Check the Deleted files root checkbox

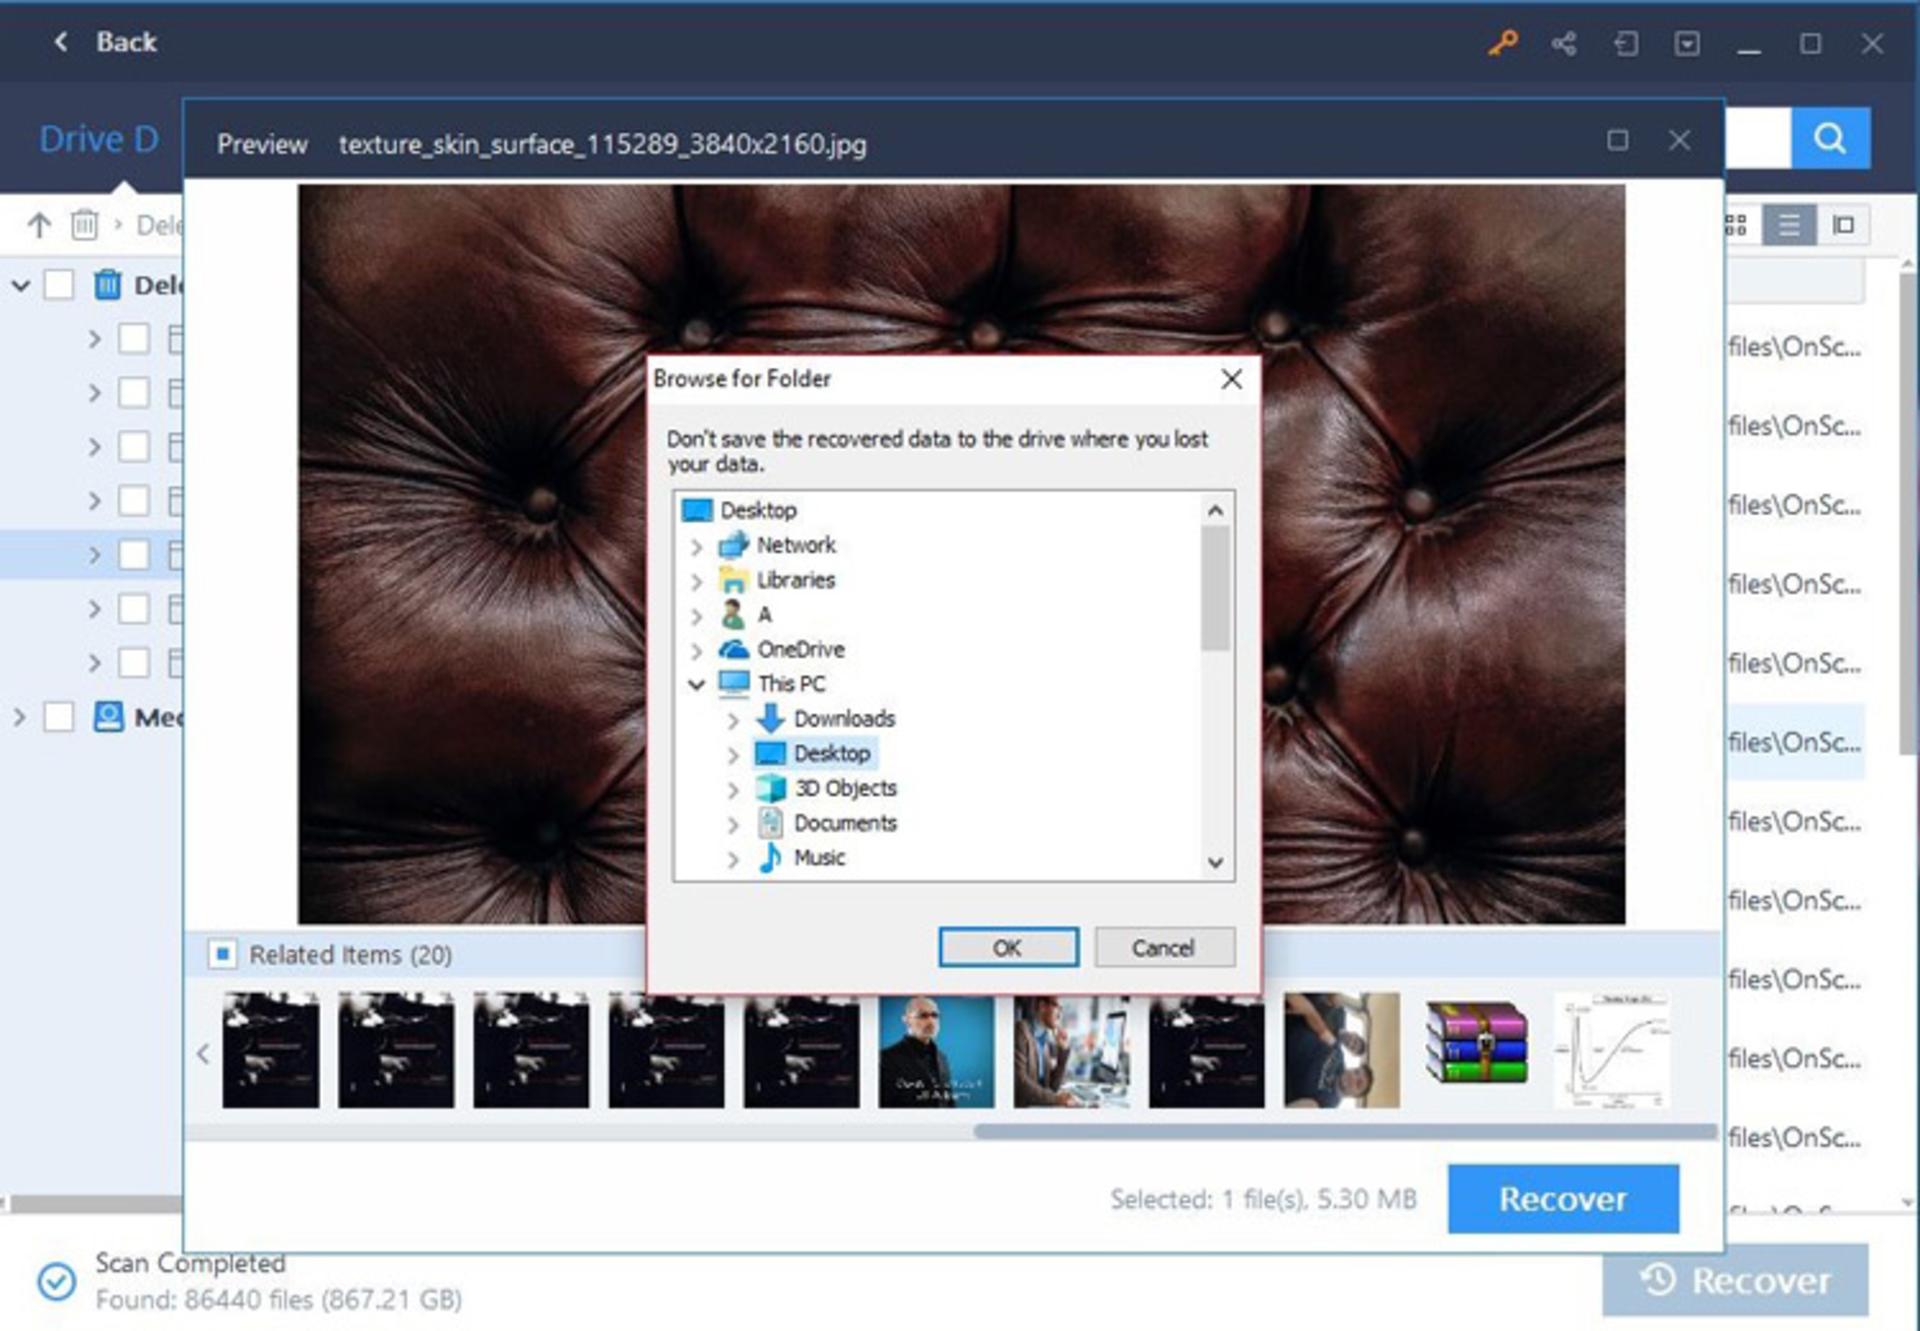pos(59,285)
